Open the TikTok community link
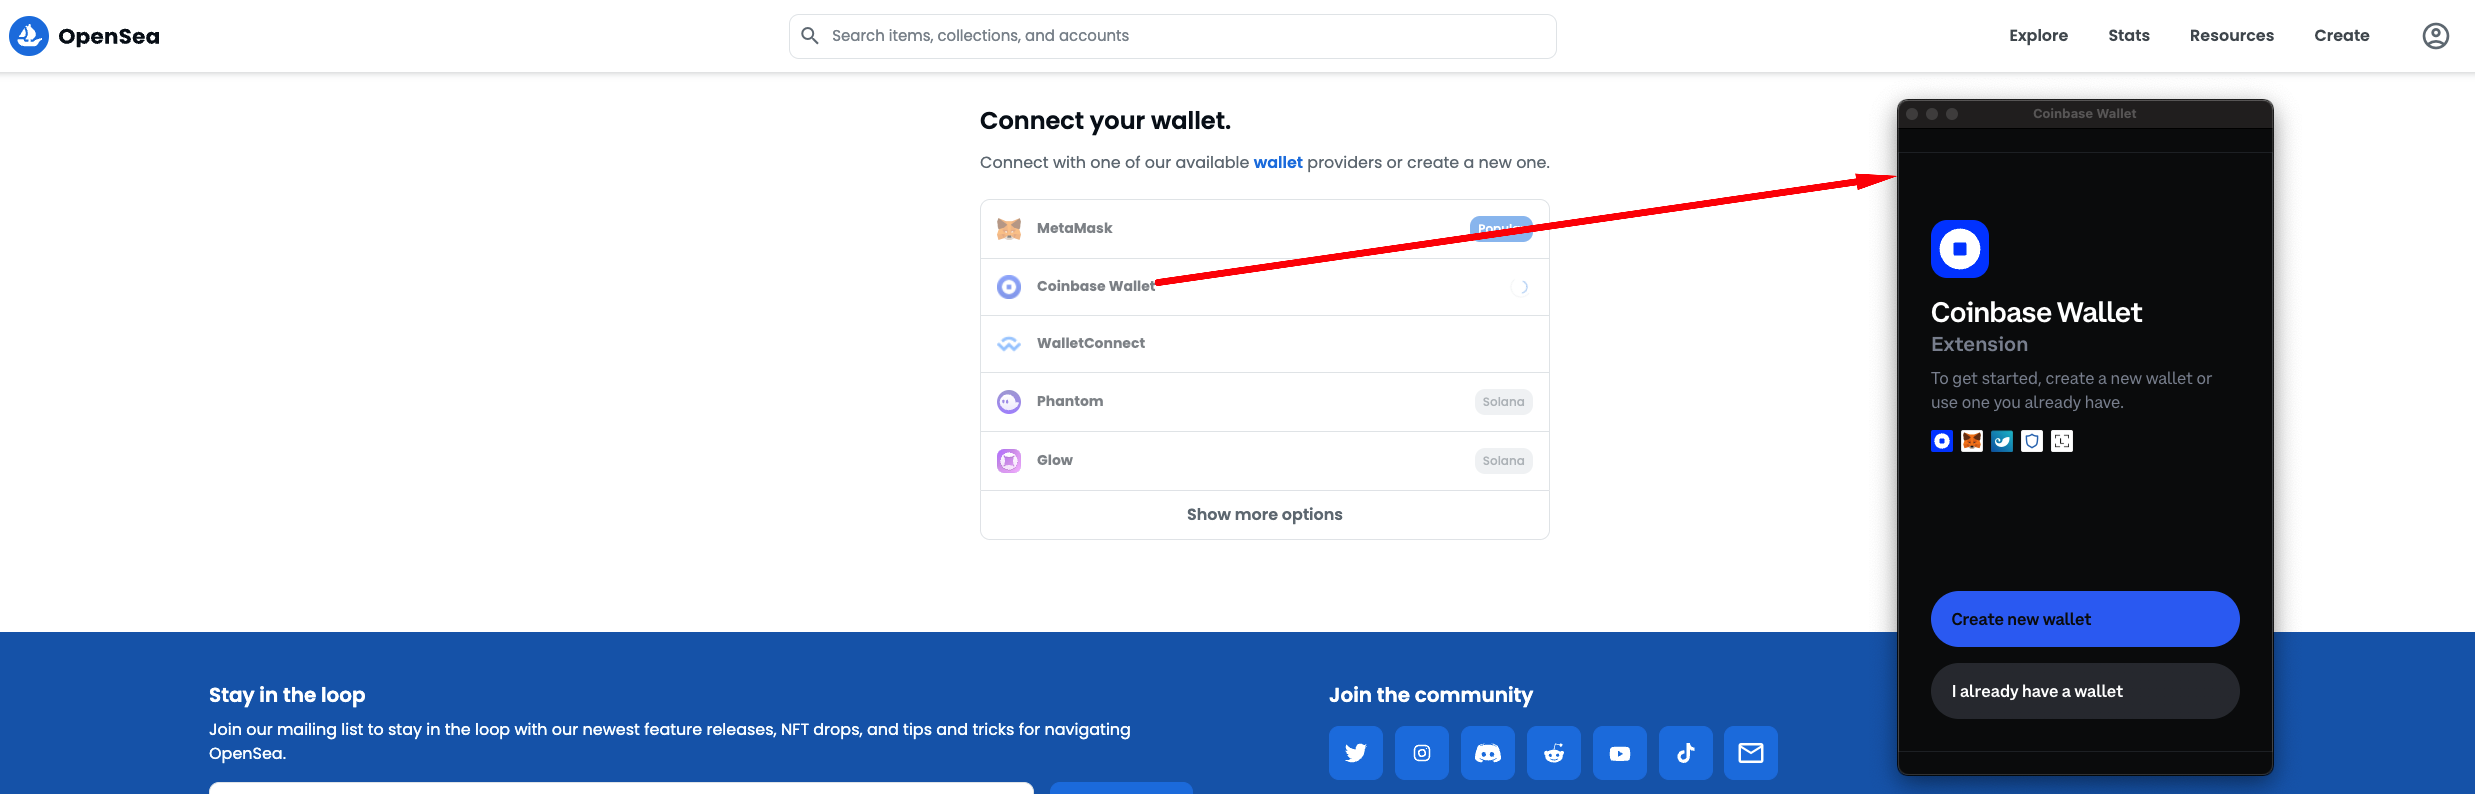 1685,753
